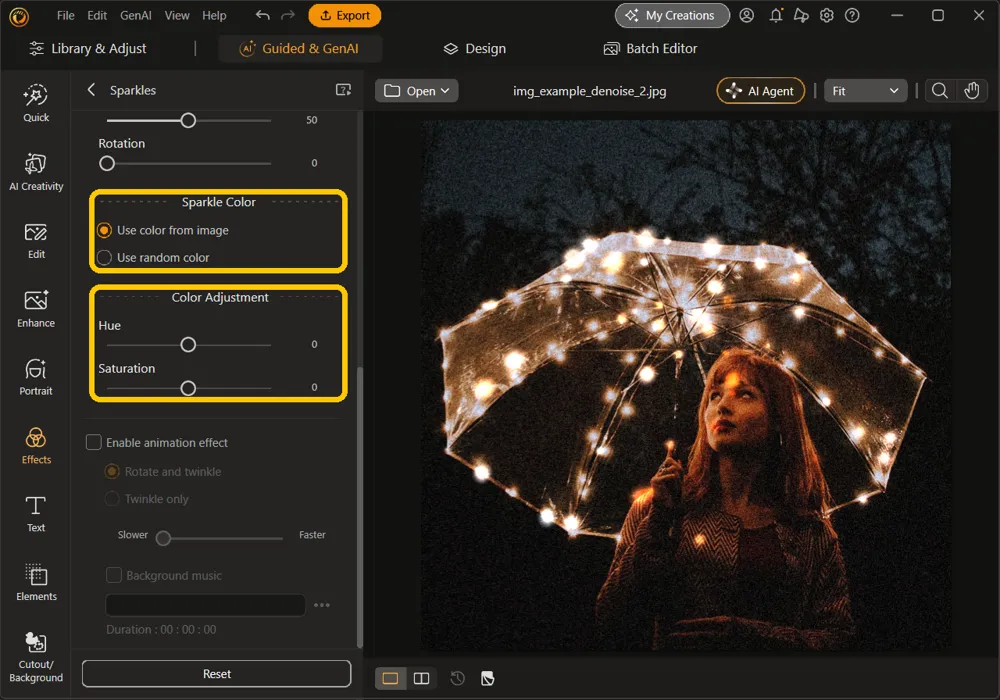
Task: Switch to split compare view
Action: point(422,678)
